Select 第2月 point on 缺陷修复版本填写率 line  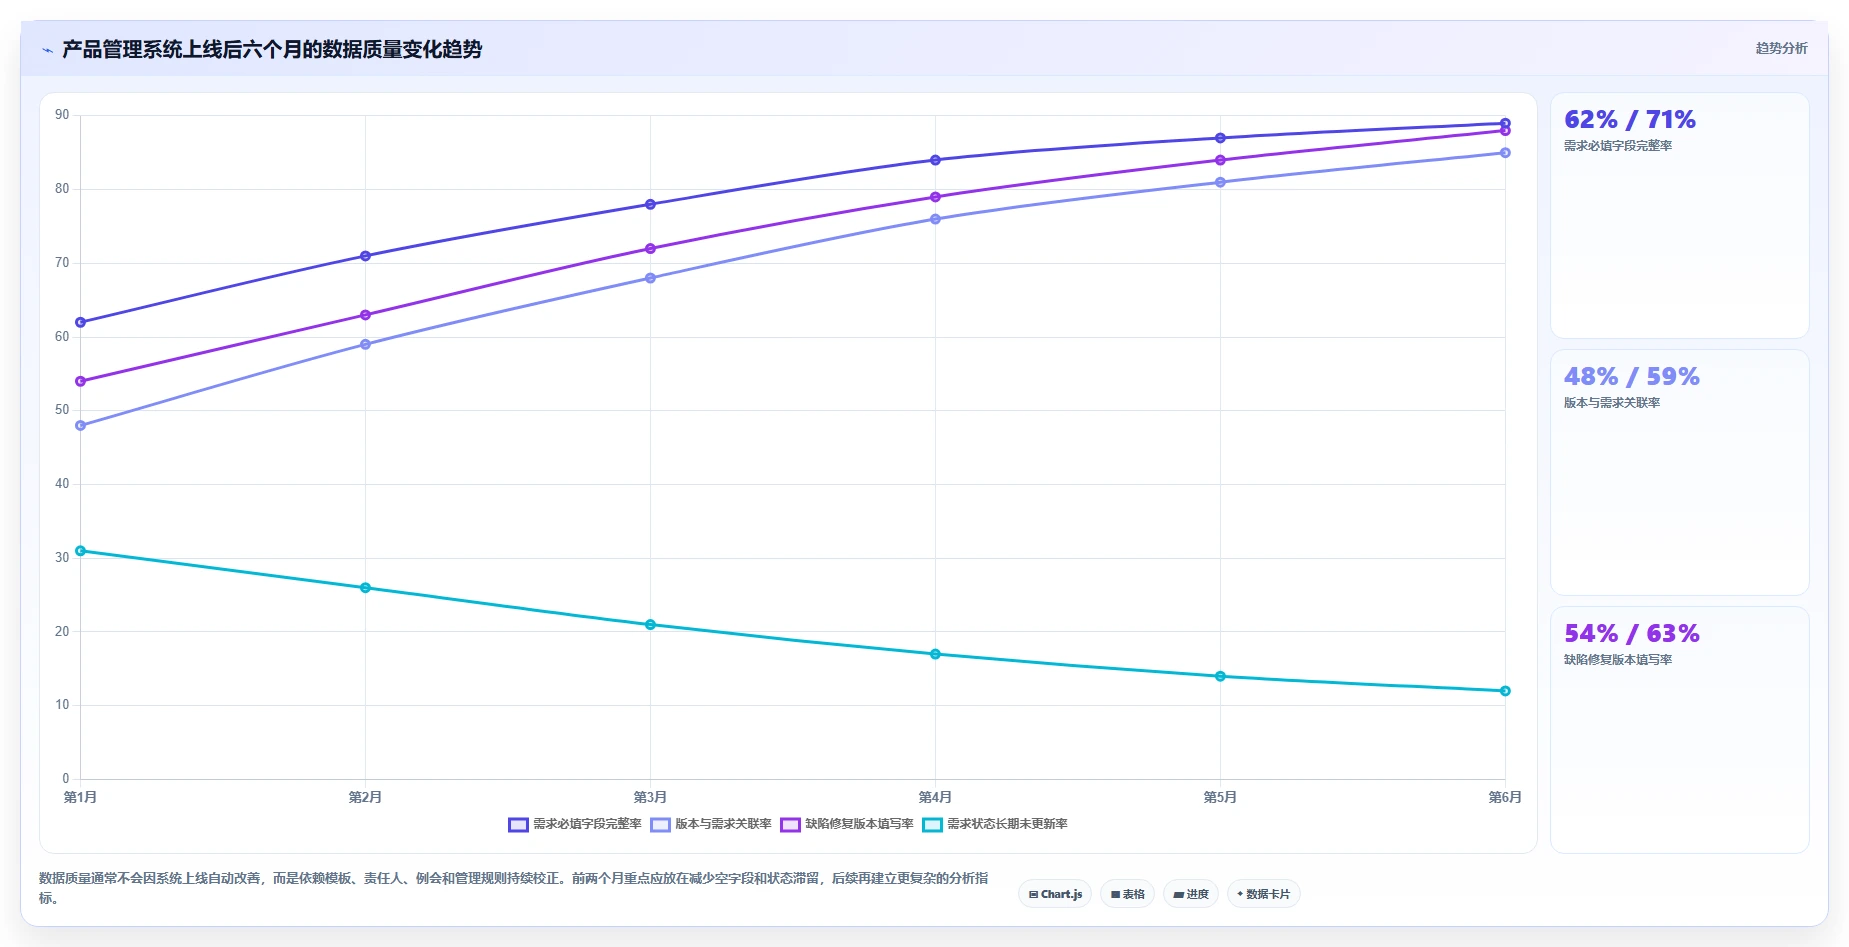[365, 315]
